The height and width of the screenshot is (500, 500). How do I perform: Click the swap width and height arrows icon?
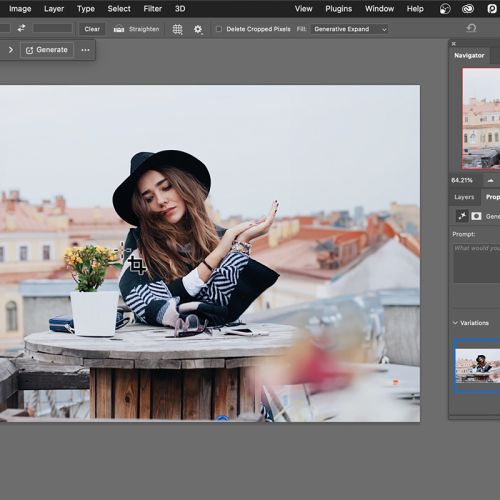click(x=22, y=28)
